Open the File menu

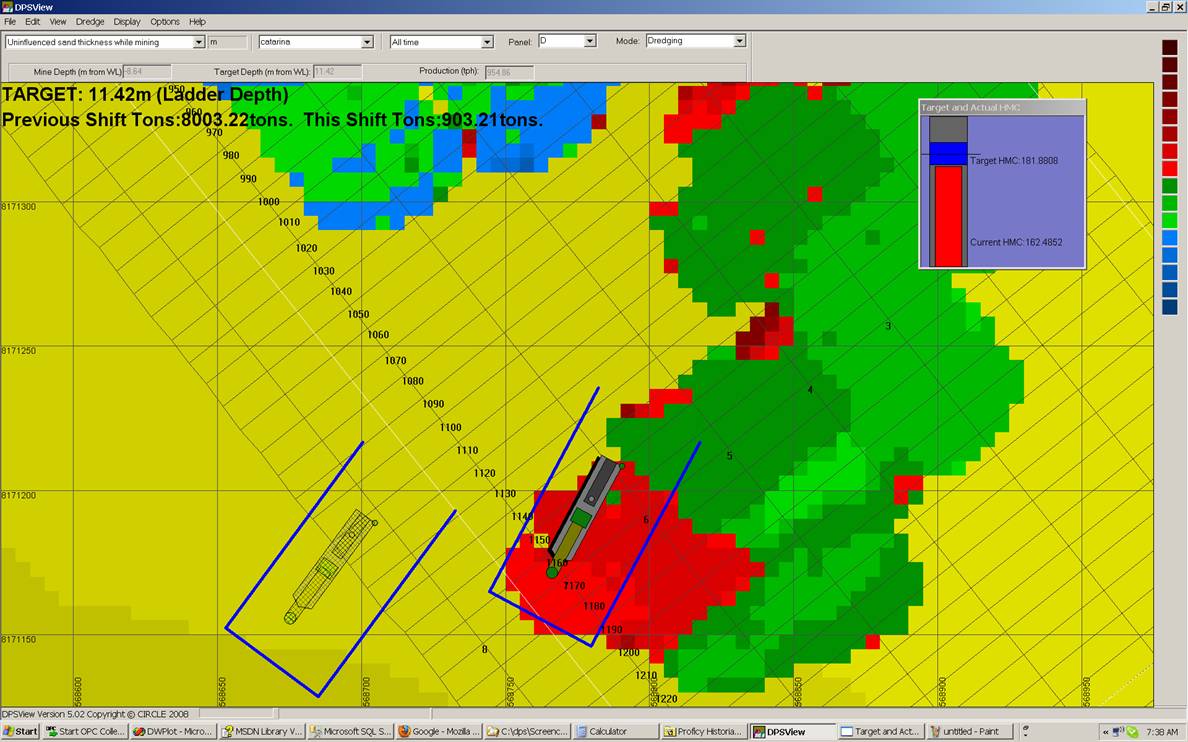coord(10,21)
